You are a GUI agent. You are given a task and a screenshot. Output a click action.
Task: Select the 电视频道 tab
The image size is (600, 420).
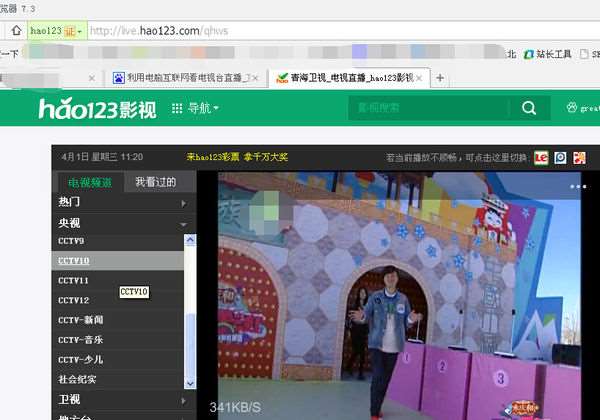(x=90, y=182)
